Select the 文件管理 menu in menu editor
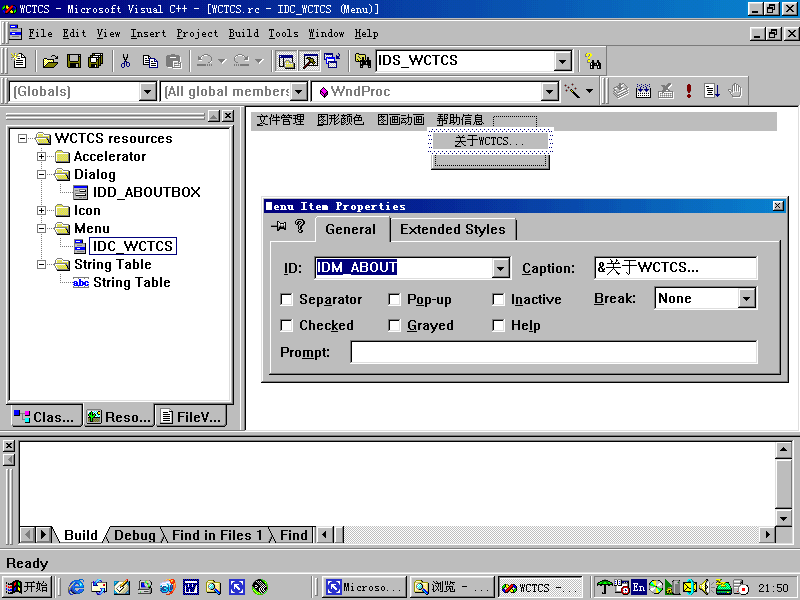Viewport: 800px width, 600px height. coord(280,120)
